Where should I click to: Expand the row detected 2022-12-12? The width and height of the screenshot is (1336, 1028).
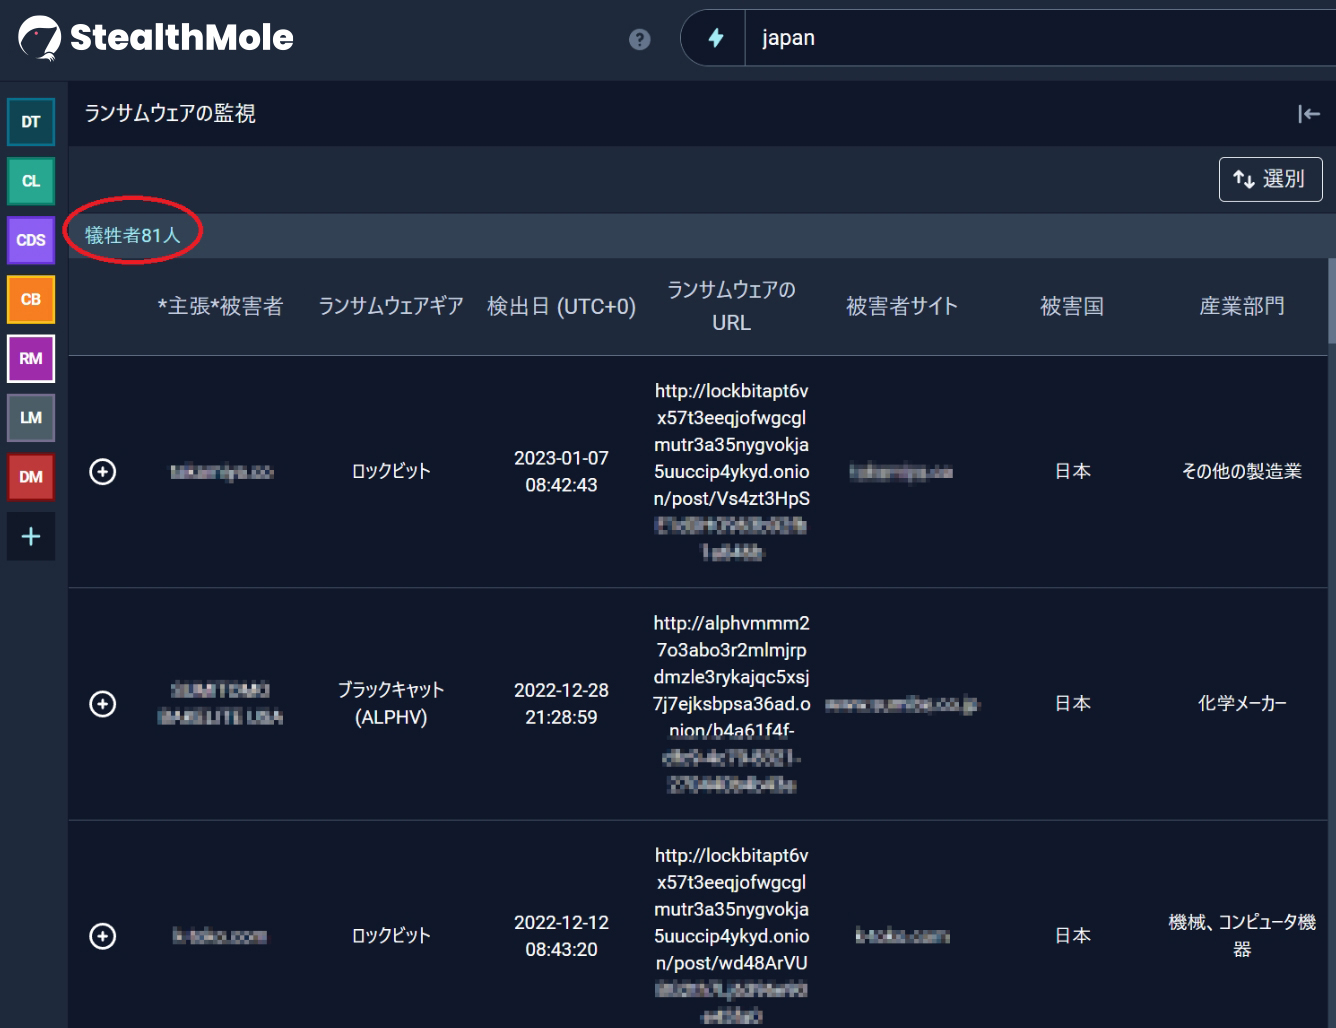(103, 936)
